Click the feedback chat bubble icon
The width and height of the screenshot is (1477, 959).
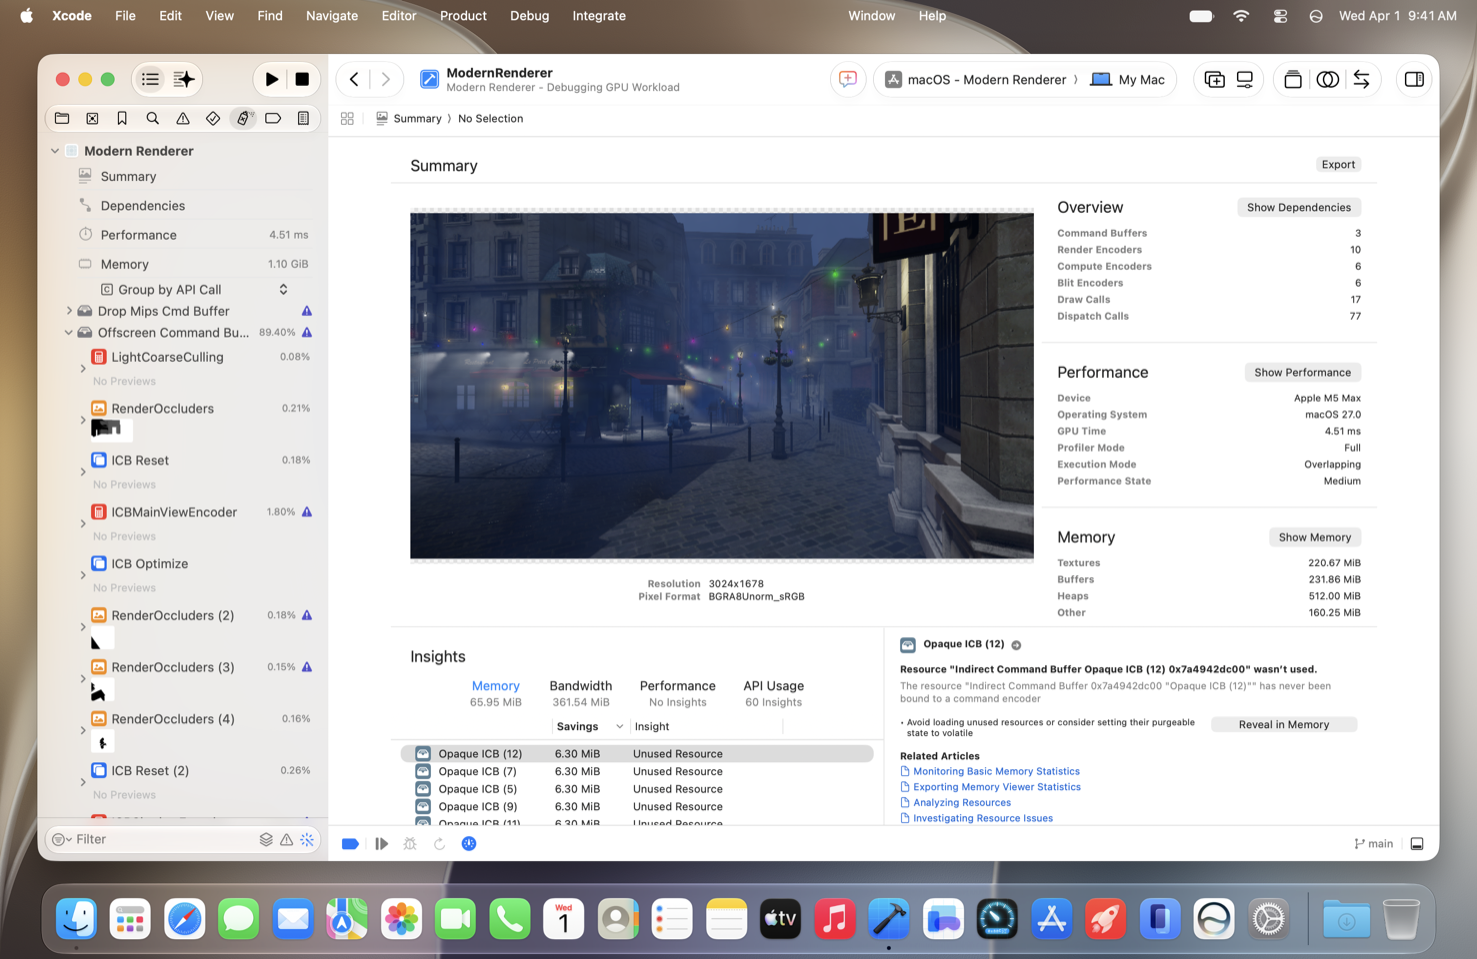[x=848, y=79]
